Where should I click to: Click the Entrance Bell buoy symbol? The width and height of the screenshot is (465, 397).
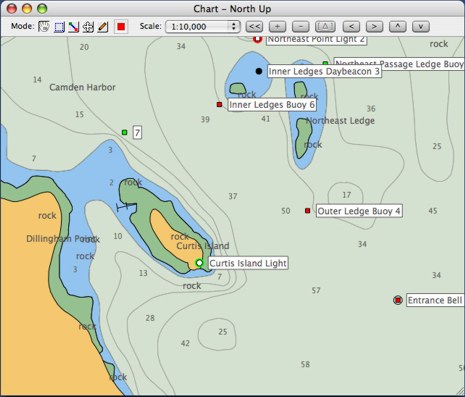pyautogui.click(x=398, y=300)
